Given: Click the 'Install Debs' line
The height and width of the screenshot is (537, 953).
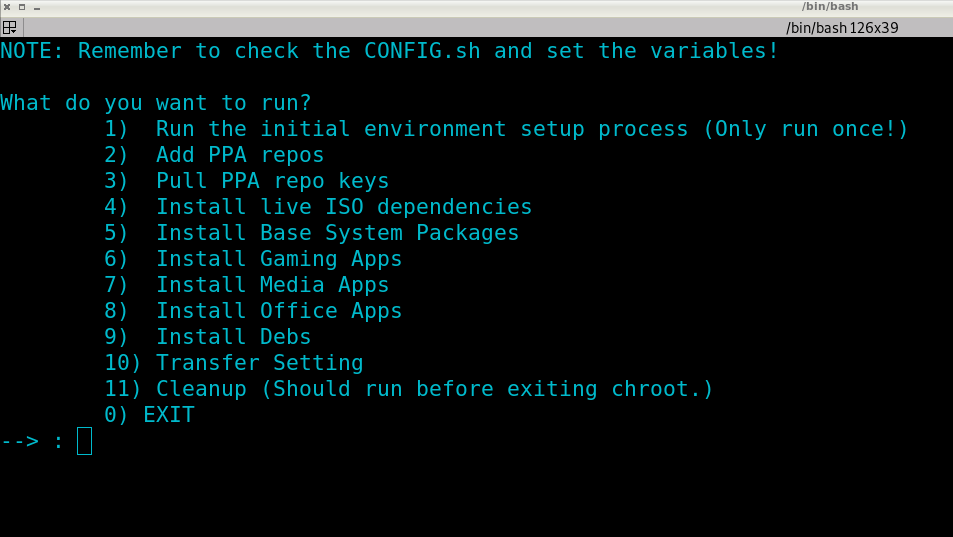Looking at the screenshot, I should pyautogui.click(x=207, y=337).
